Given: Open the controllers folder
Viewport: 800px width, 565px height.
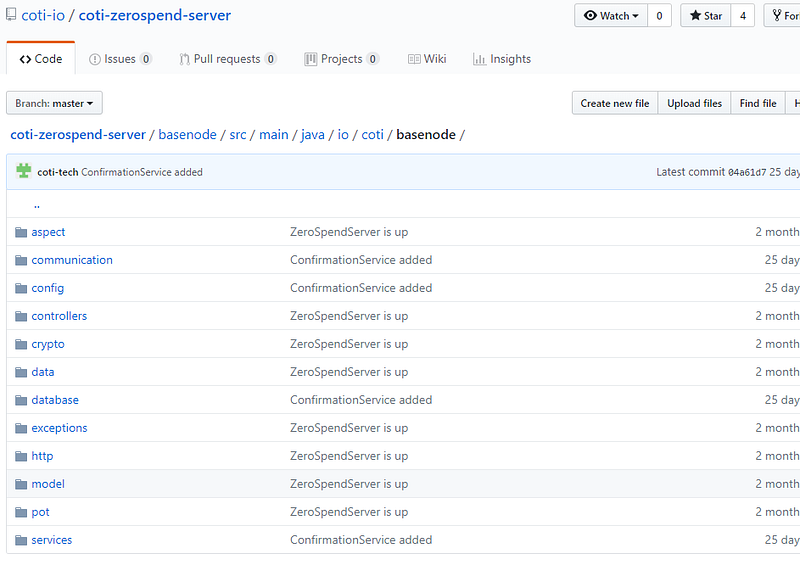Looking at the screenshot, I should coord(59,316).
